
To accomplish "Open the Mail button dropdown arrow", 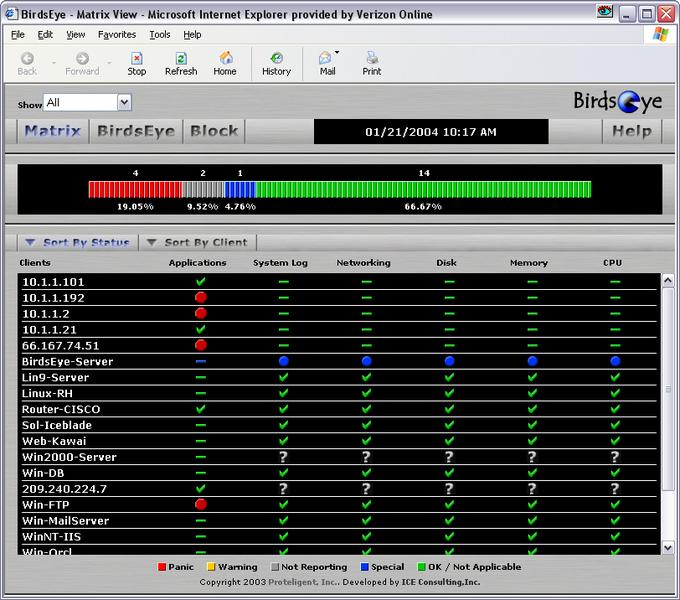I will click(x=337, y=52).
